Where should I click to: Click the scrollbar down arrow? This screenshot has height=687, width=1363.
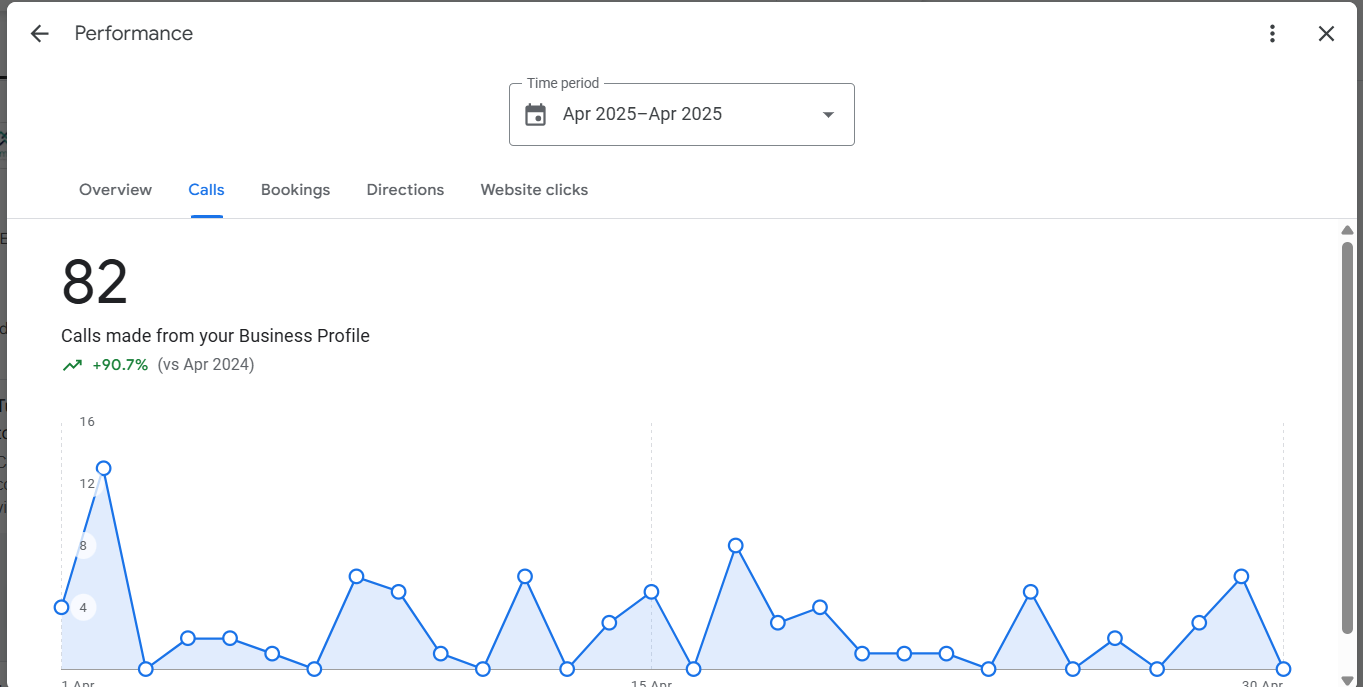[x=1347, y=680]
